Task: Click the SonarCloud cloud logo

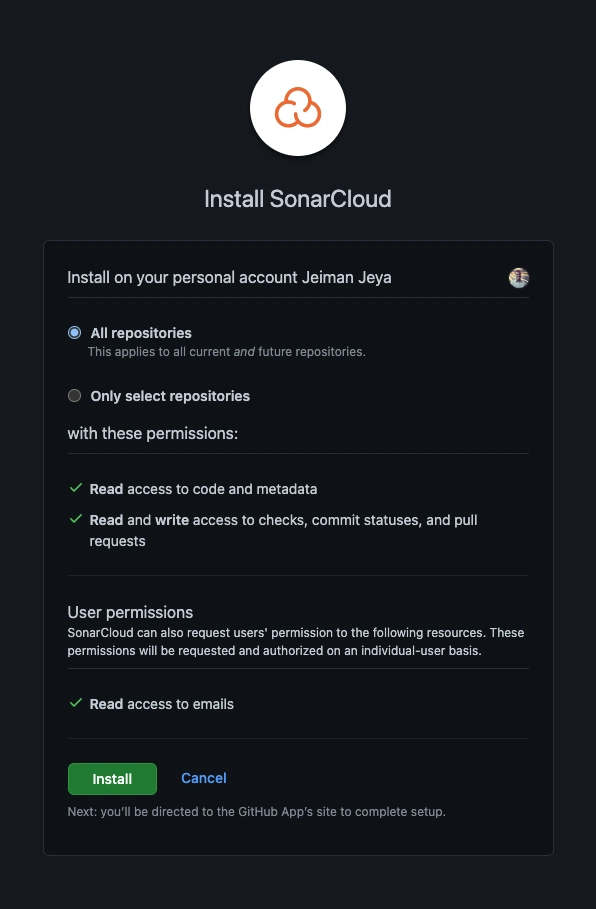Action: pos(297,108)
